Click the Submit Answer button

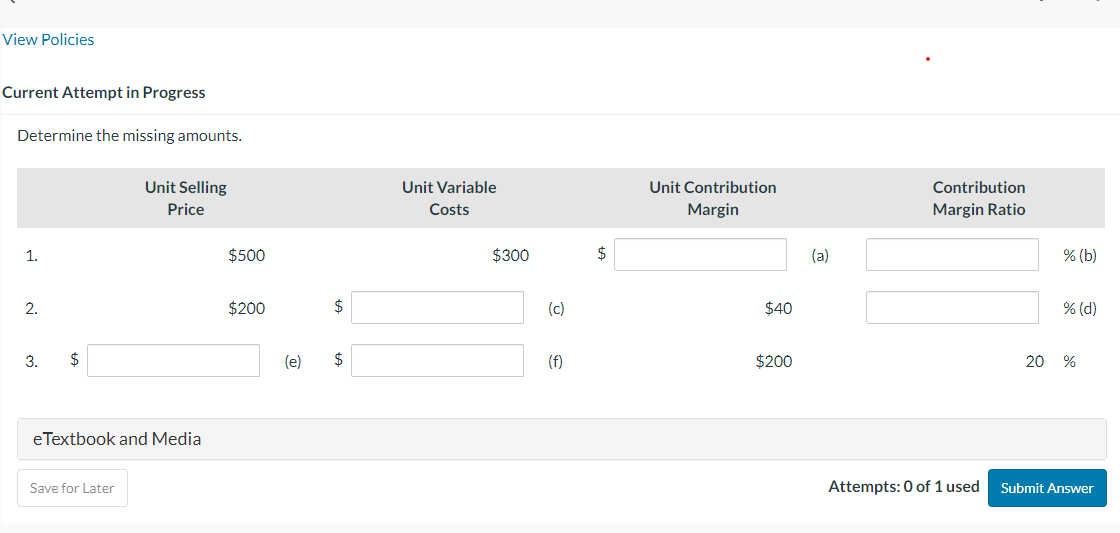1046,488
